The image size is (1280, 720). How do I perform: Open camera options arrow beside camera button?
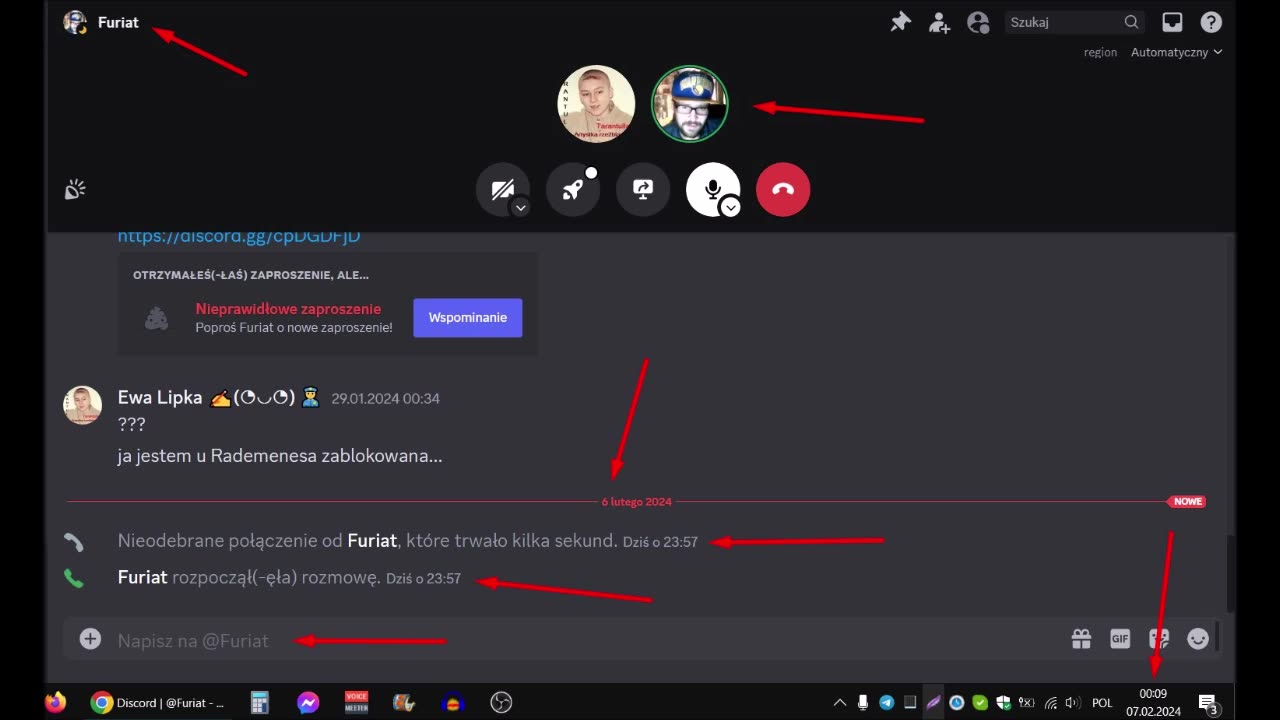[x=520, y=208]
